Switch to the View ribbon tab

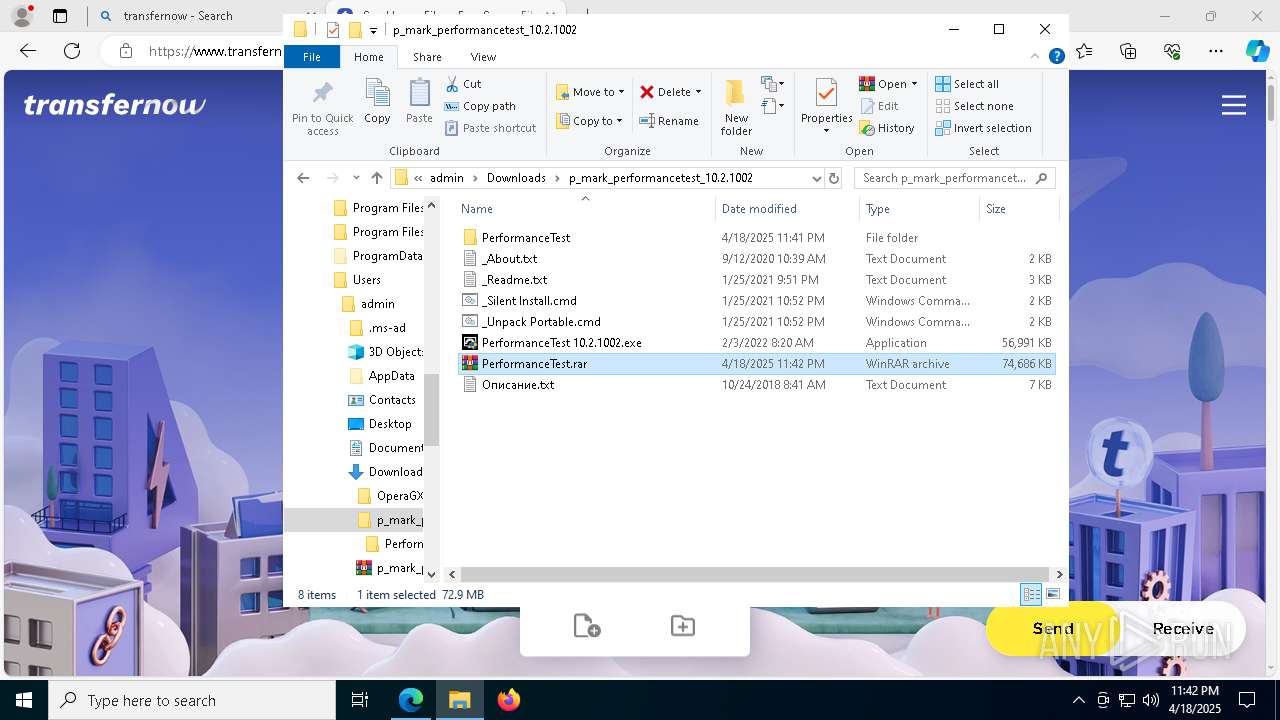(x=483, y=57)
